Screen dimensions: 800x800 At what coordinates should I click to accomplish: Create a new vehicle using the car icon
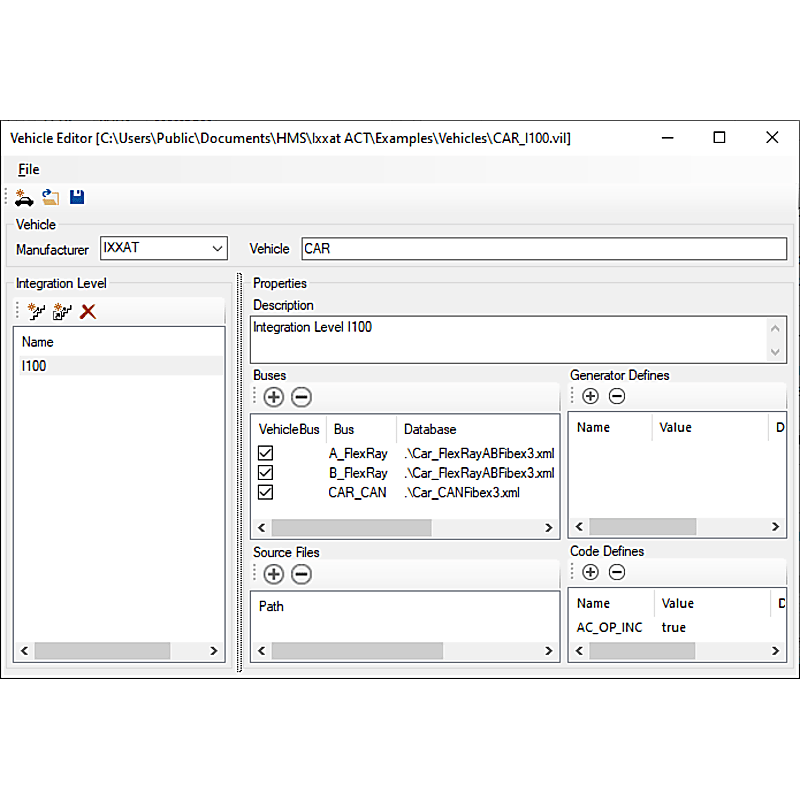click(24, 197)
